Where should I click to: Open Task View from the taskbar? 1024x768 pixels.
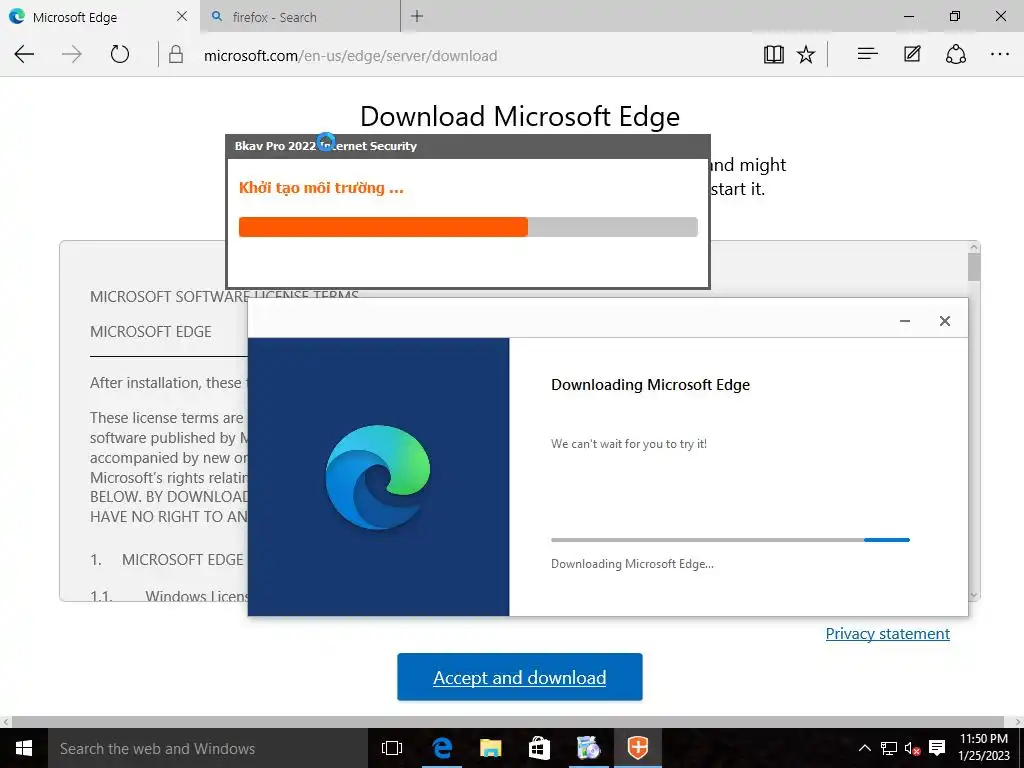click(x=392, y=748)
